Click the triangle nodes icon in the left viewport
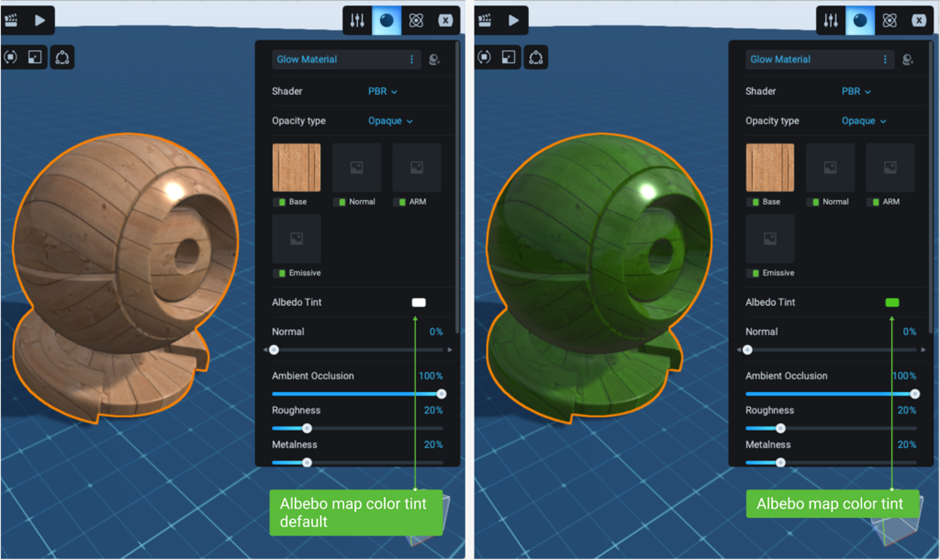 [x=62, y=58]
